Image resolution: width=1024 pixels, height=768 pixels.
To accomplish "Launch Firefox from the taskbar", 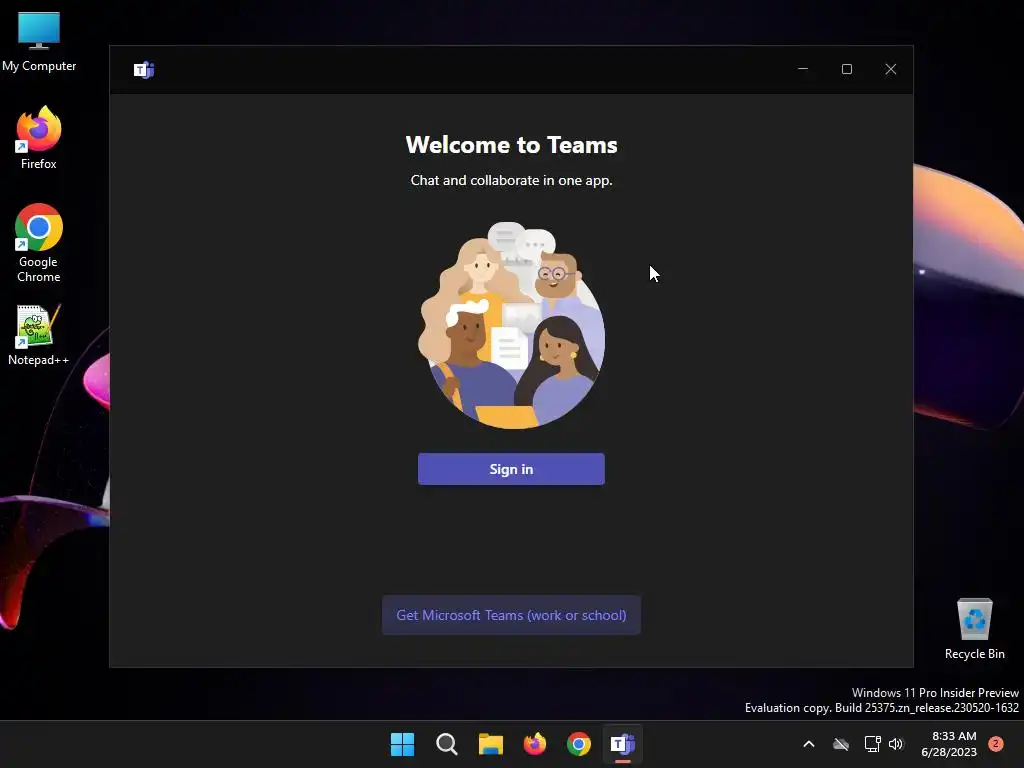I will (x=535, y=744).
